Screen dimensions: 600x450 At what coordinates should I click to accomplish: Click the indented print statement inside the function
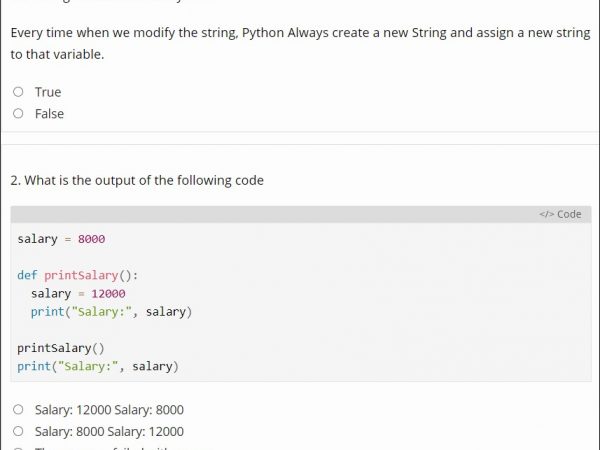[x=111, y=312]
